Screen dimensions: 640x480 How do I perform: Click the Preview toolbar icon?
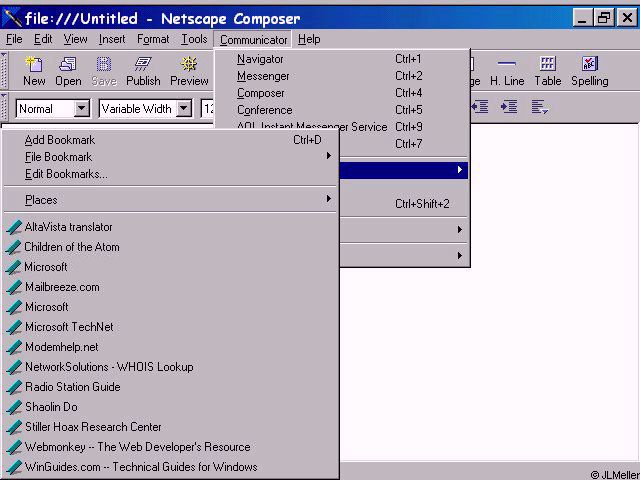click(x=189, y=64)
